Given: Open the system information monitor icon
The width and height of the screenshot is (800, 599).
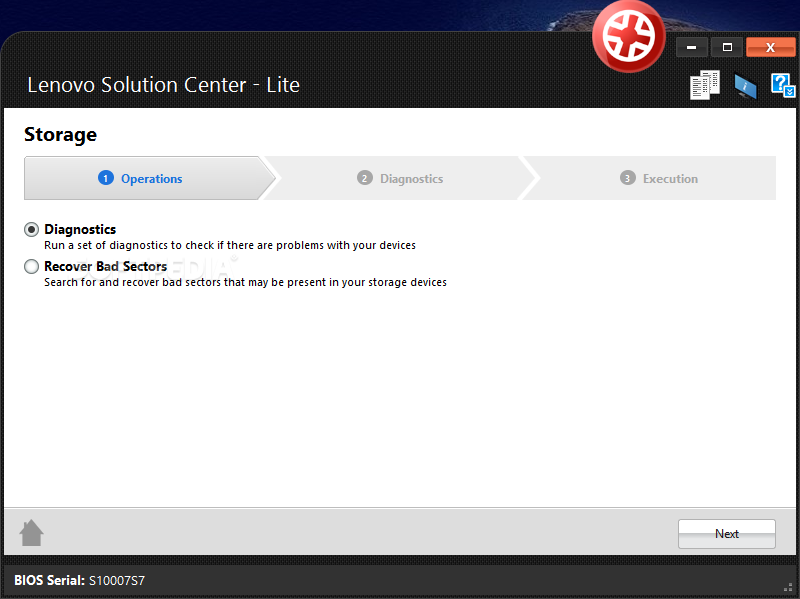Looking at the screenshot, I should (745, 86).
